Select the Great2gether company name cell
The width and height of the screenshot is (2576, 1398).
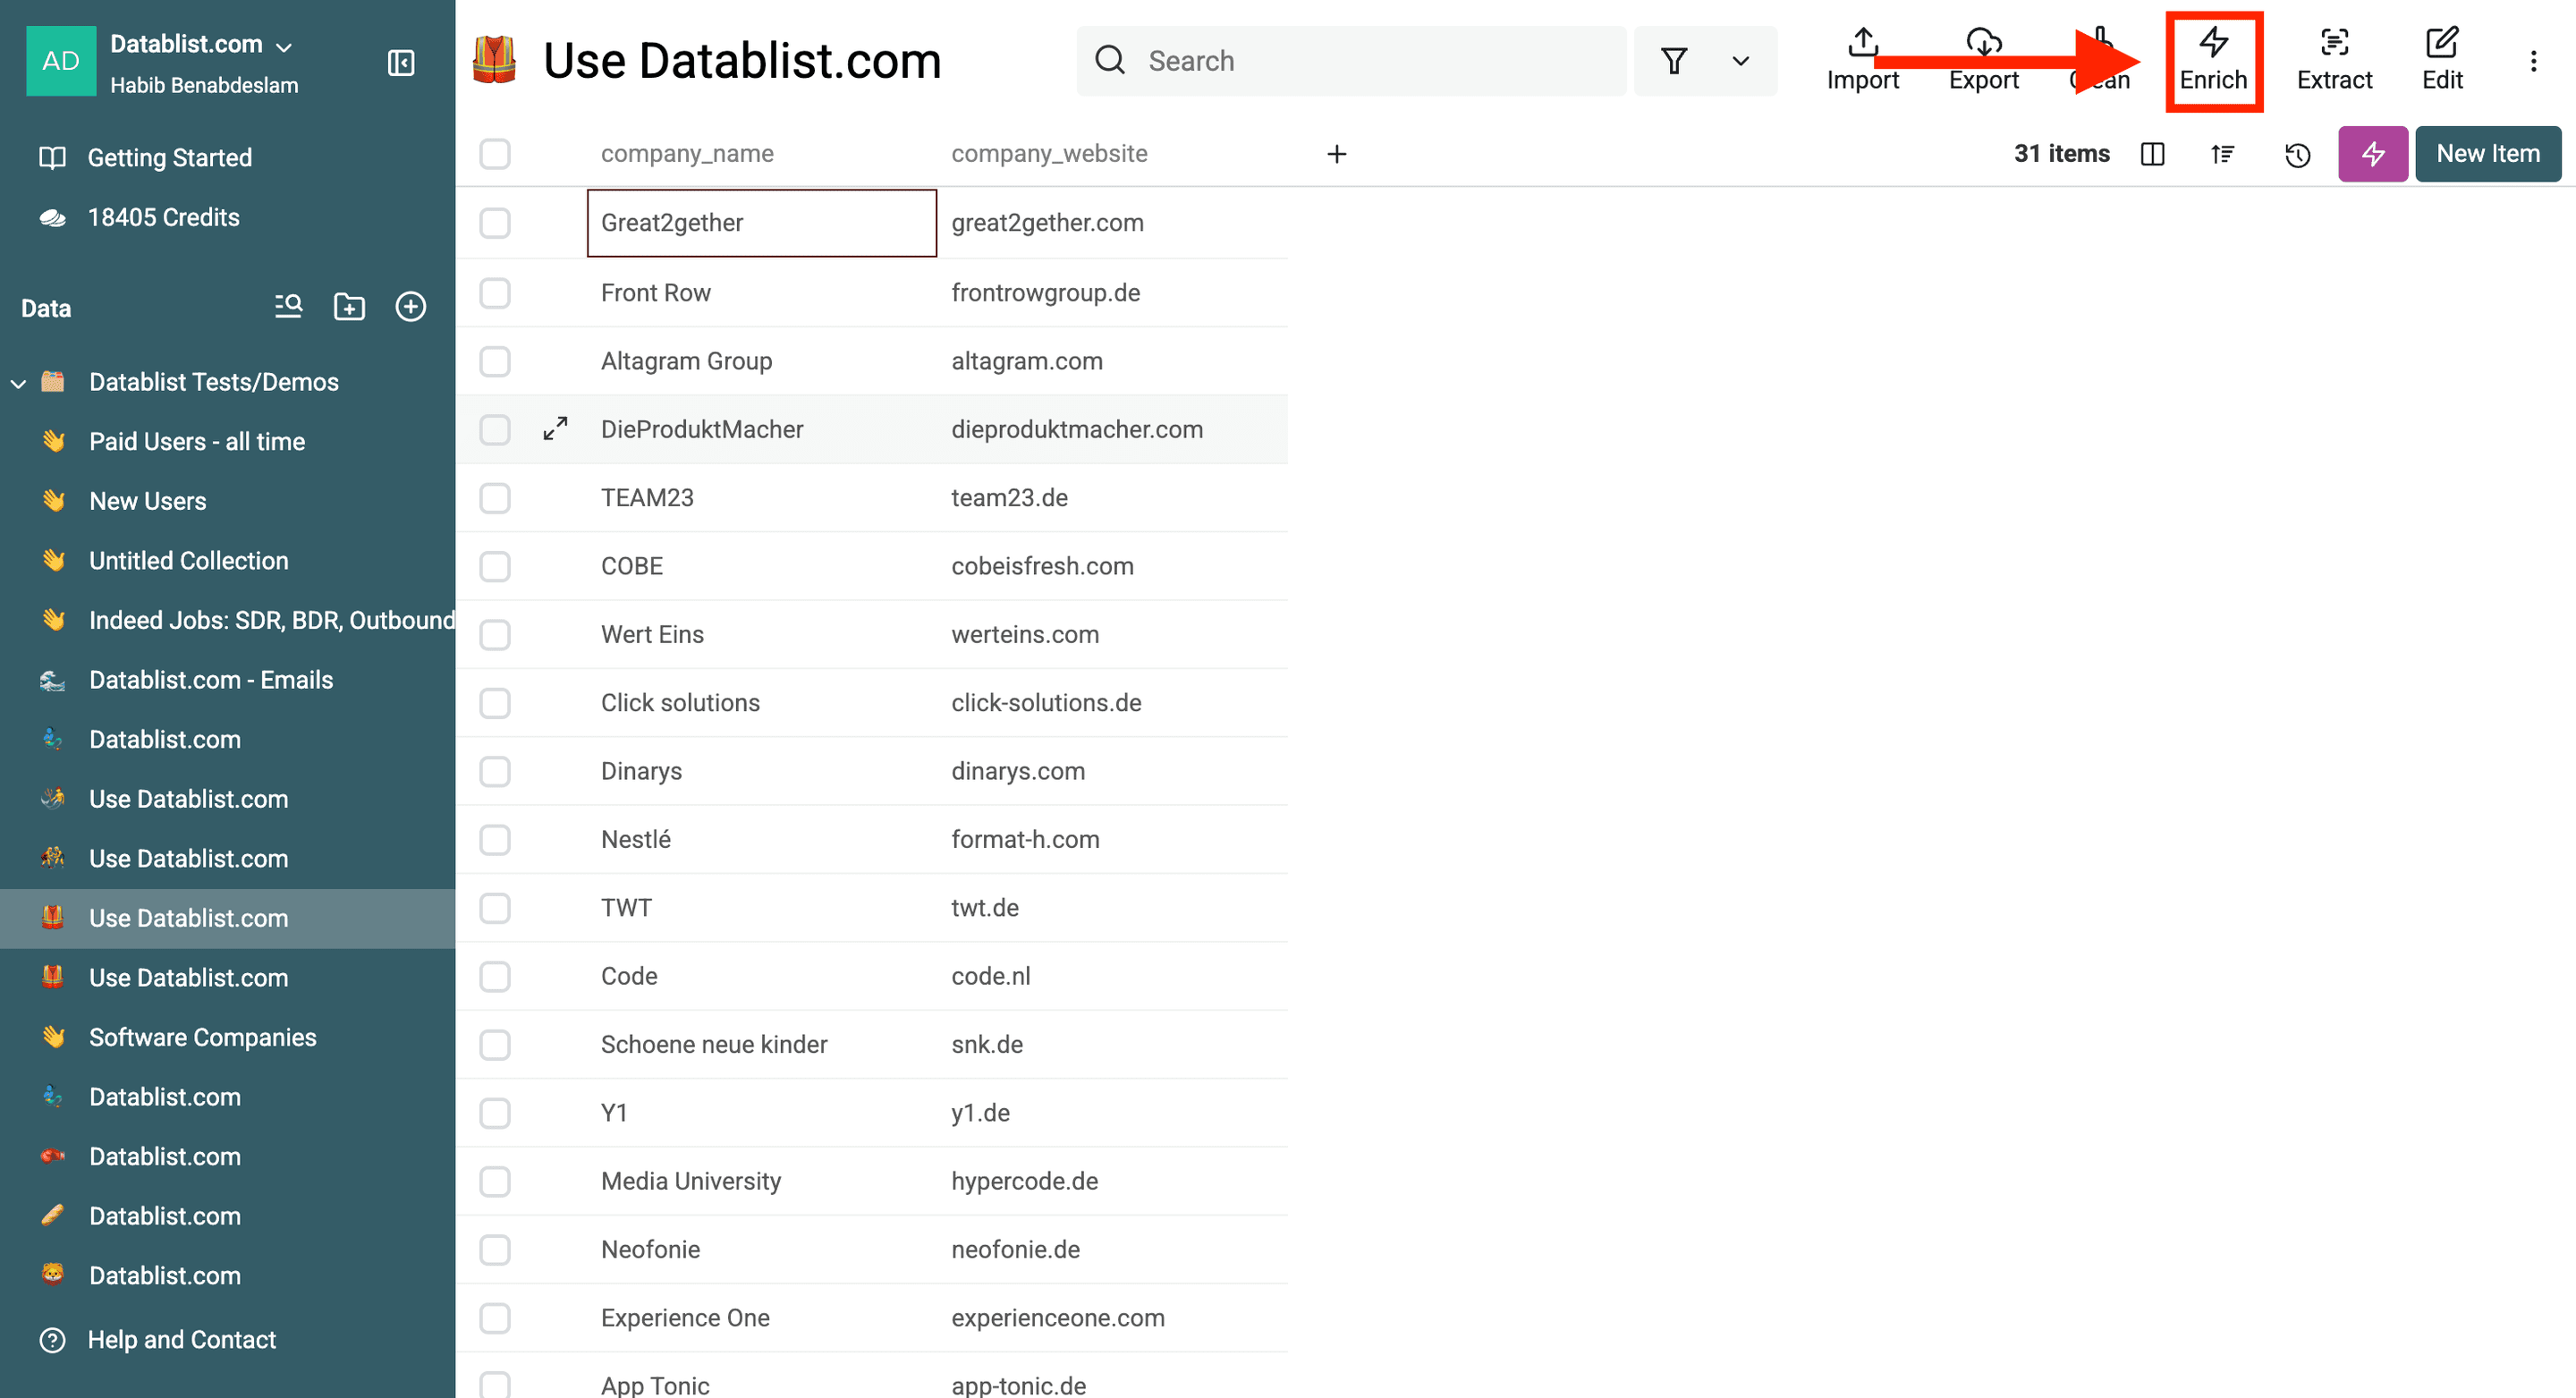point(762,223)
